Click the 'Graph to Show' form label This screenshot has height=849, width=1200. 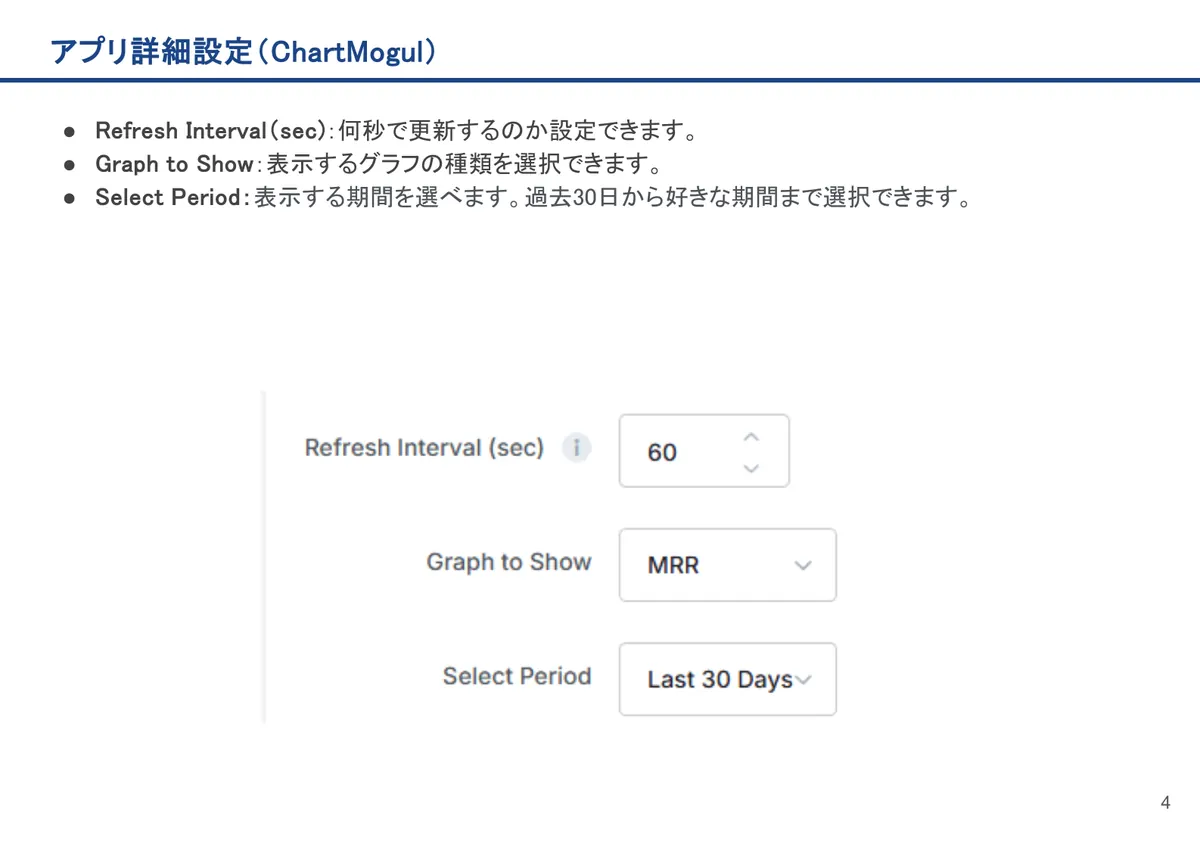coord(509,562)
